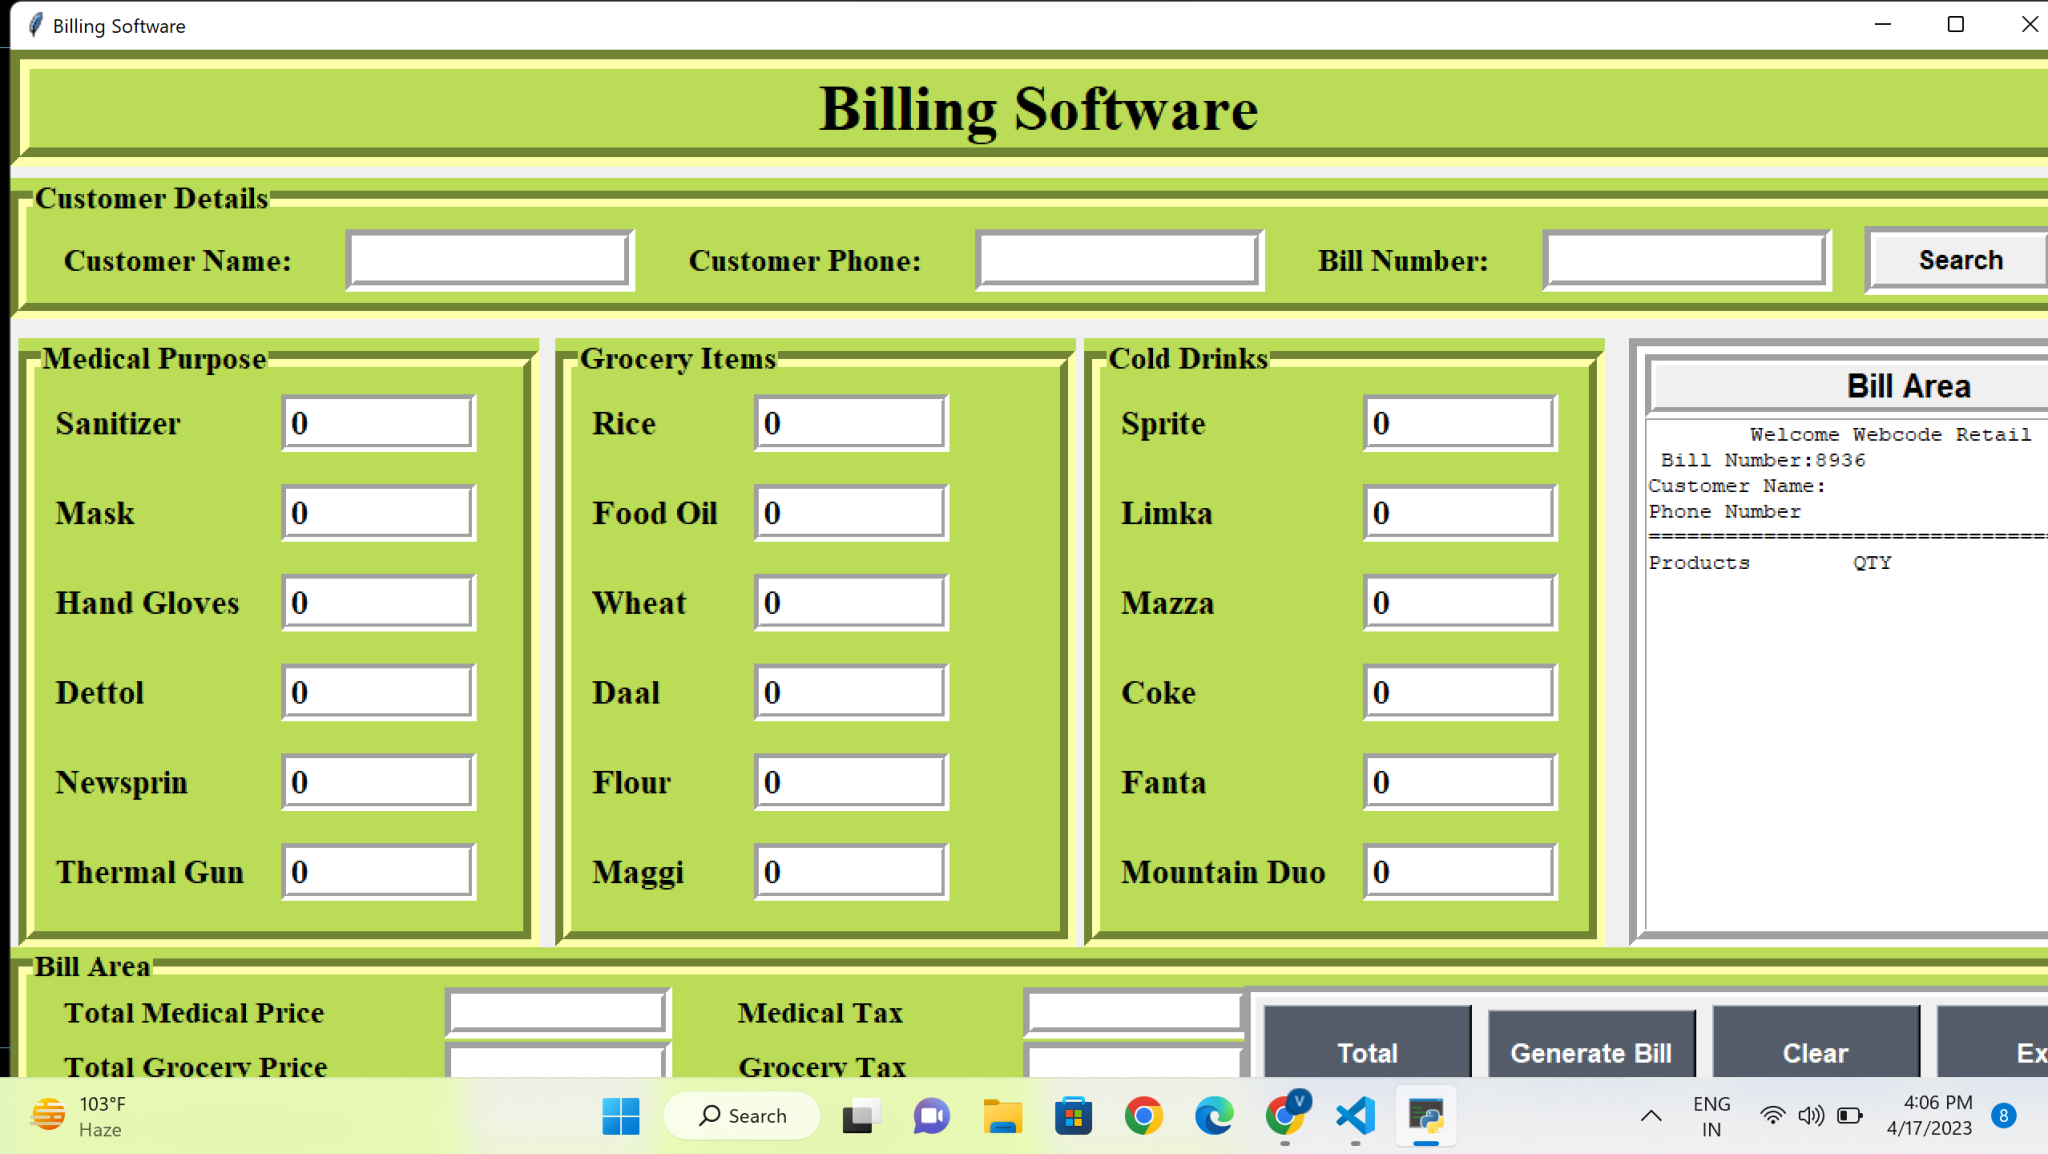Click the Generate Bill button
The width and height of the screenshot is (2048, 1154).
(x=1590, y=1052)
